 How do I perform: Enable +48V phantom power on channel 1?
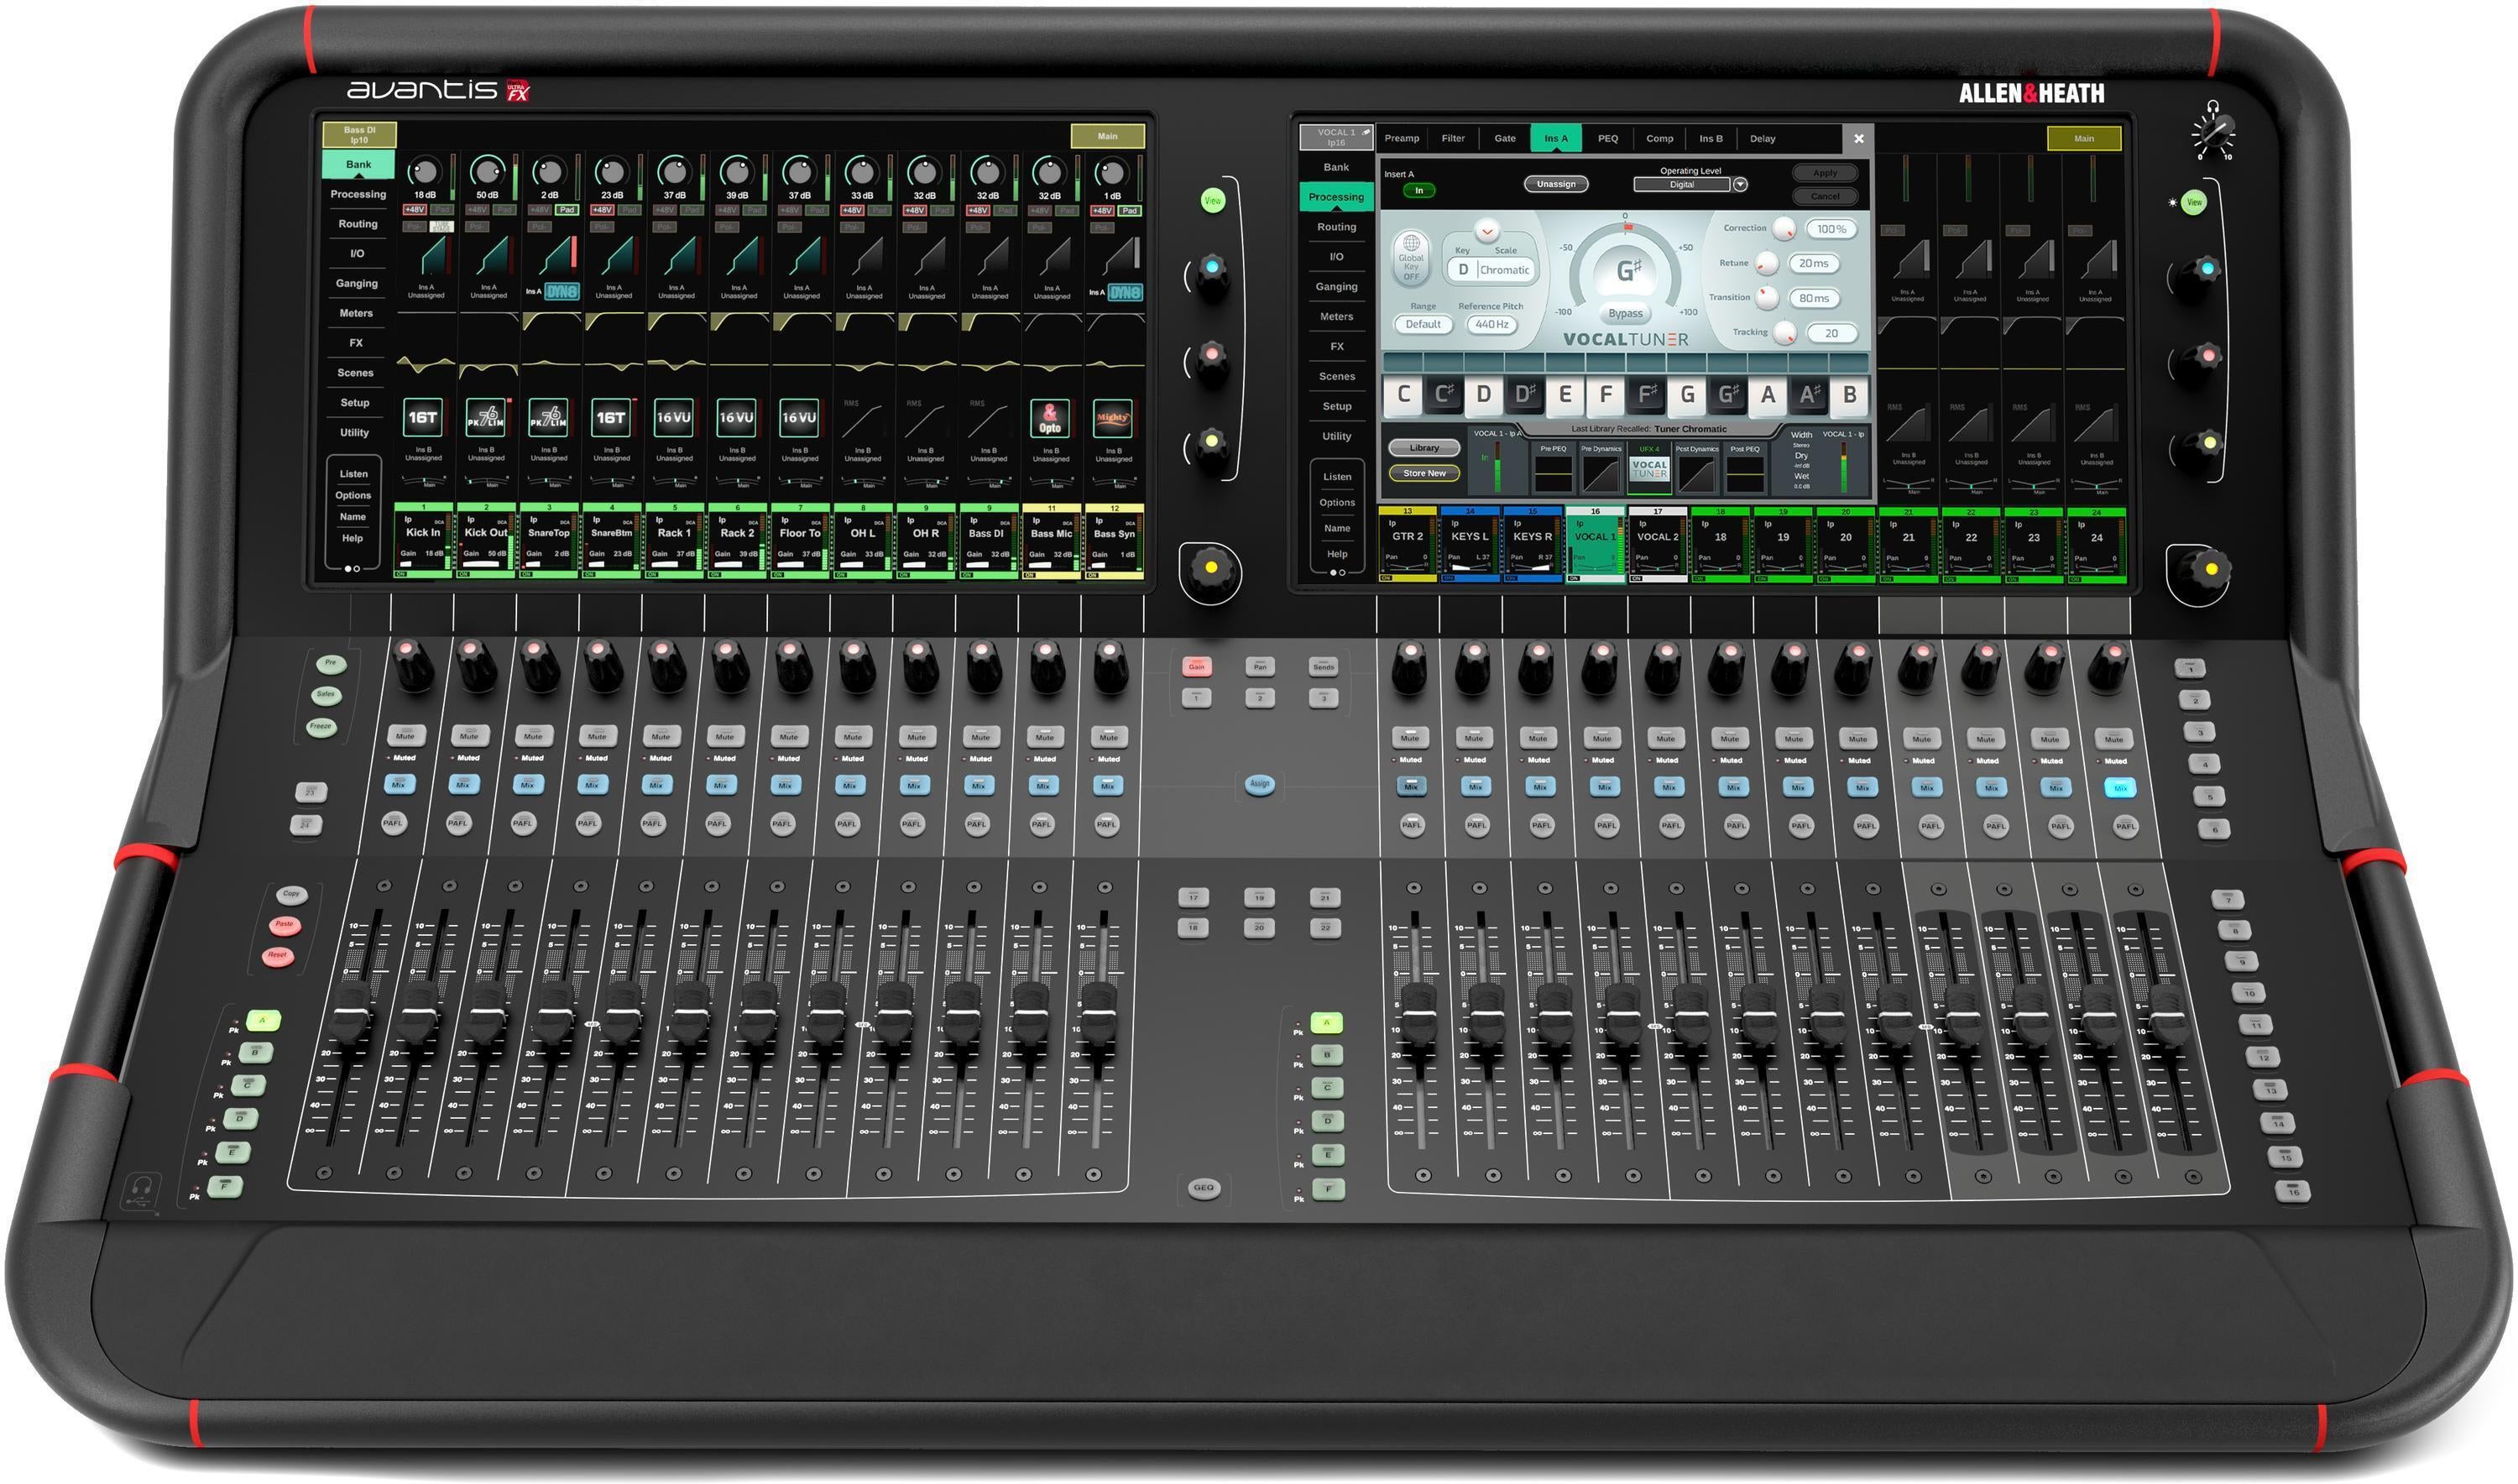point(415,211)
